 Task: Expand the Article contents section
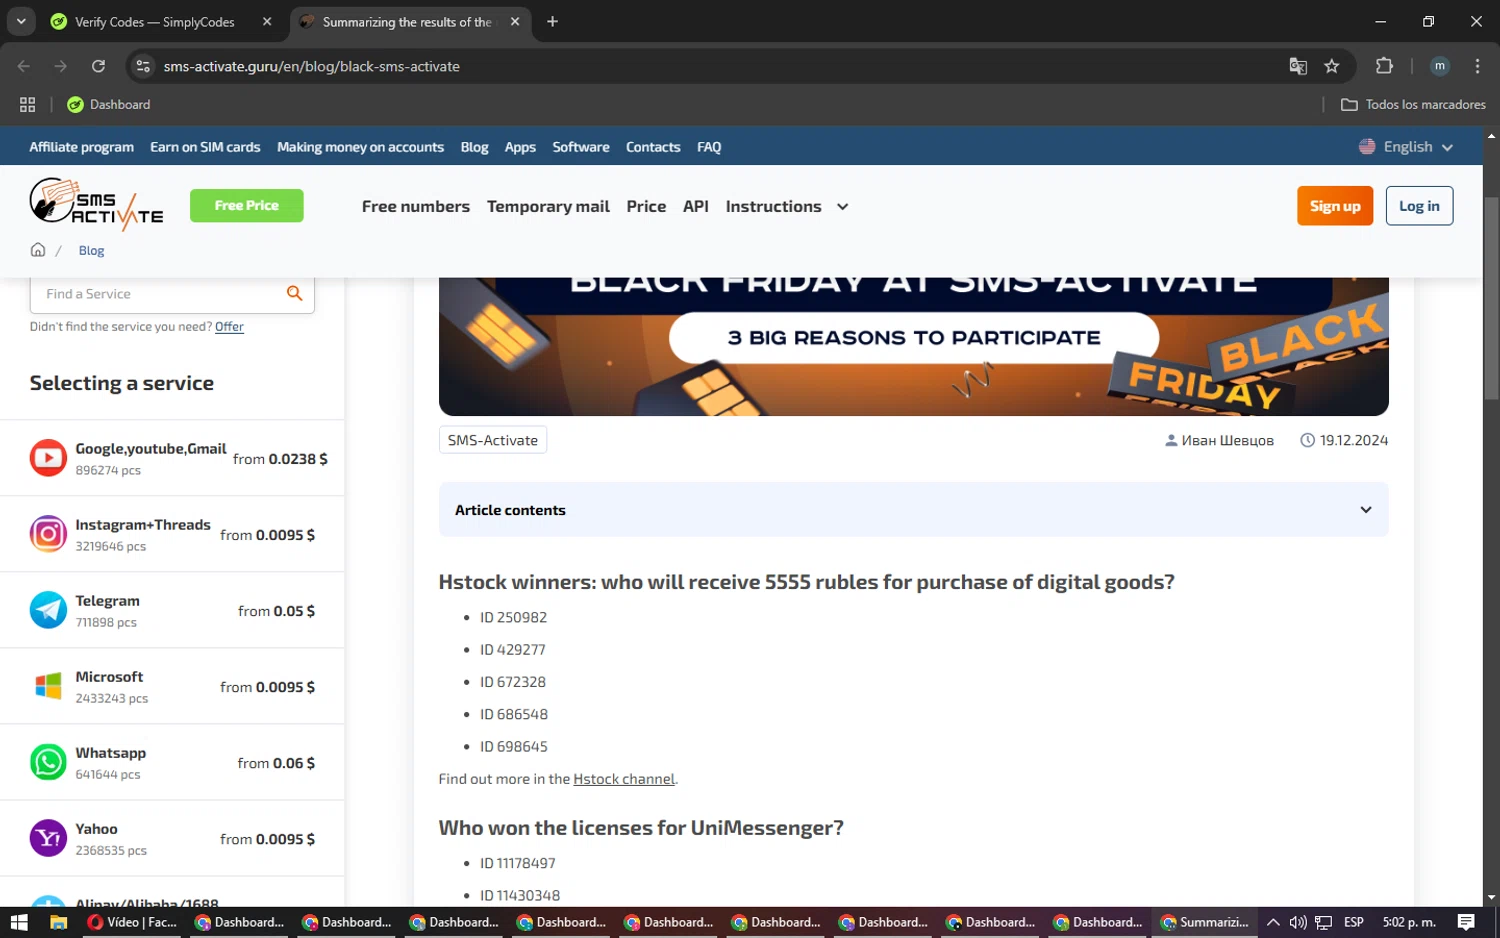tap(913, 510)
